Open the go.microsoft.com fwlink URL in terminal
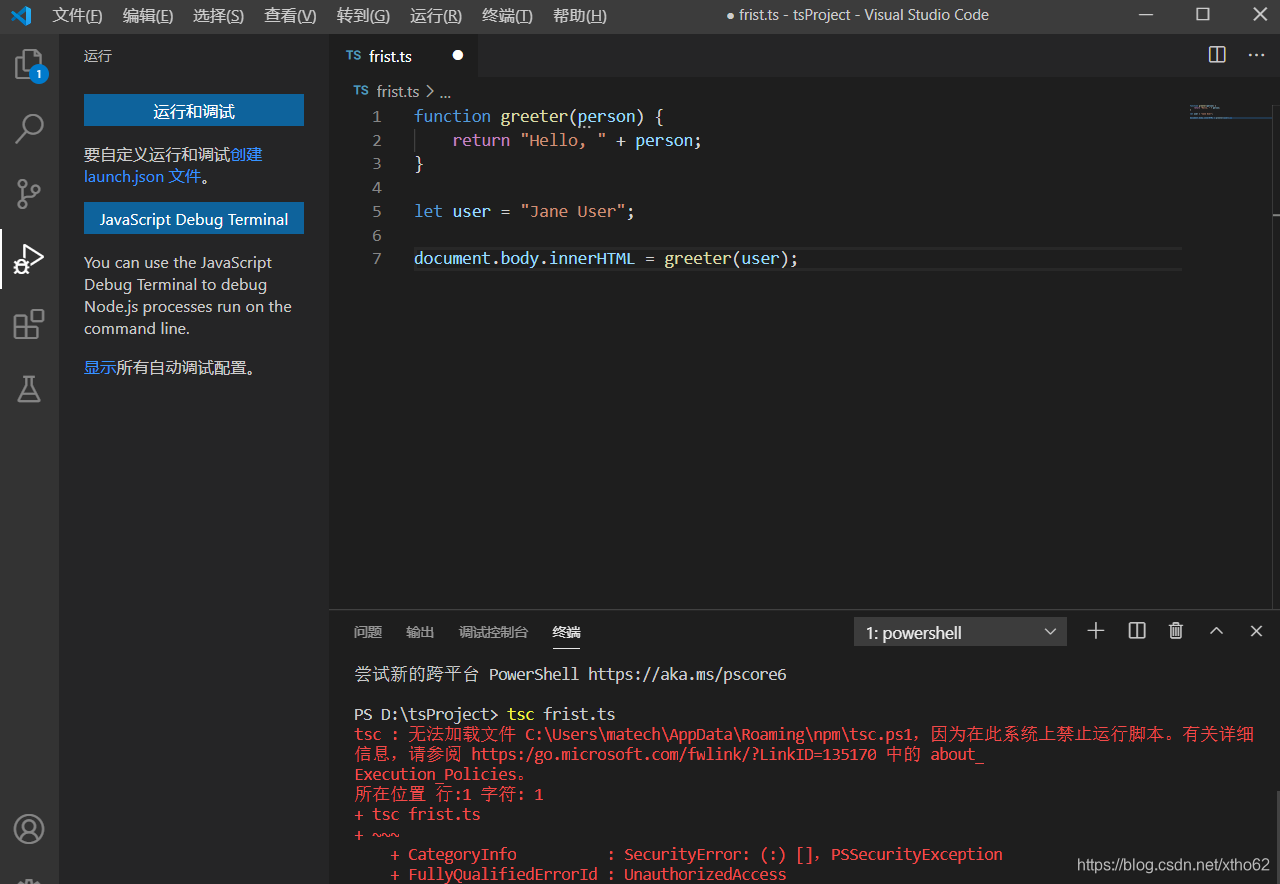 674,754
